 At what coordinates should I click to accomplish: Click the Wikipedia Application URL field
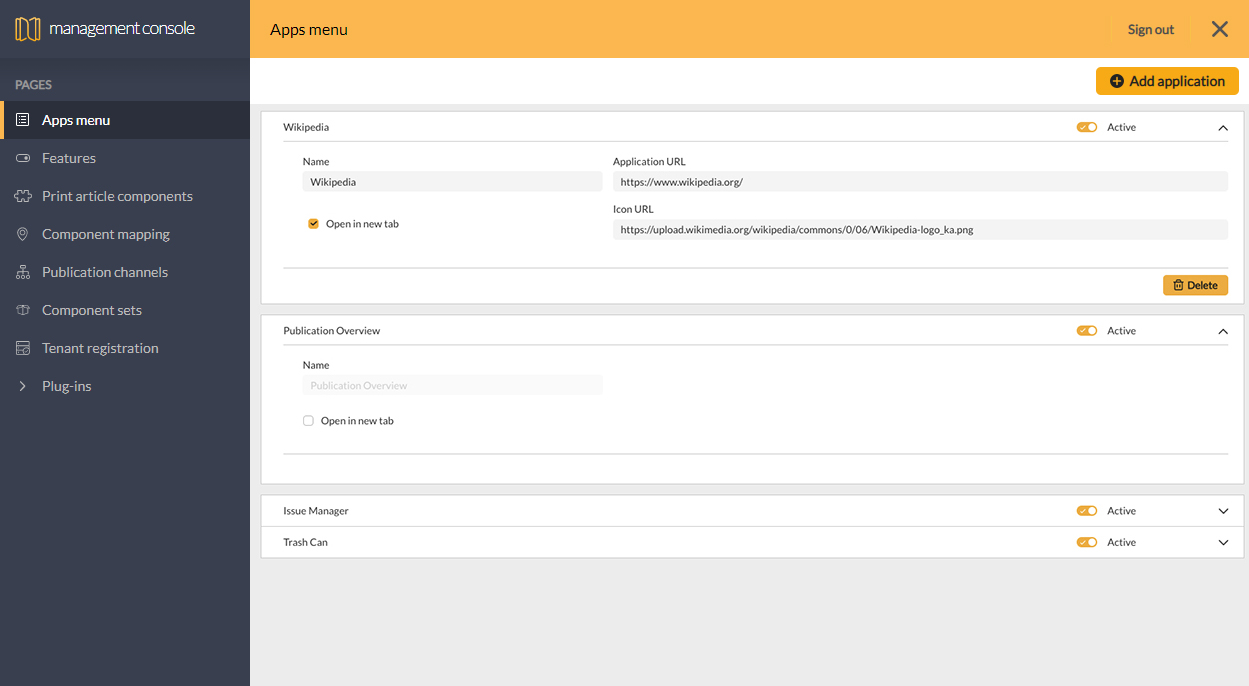(x=919, y=182)
